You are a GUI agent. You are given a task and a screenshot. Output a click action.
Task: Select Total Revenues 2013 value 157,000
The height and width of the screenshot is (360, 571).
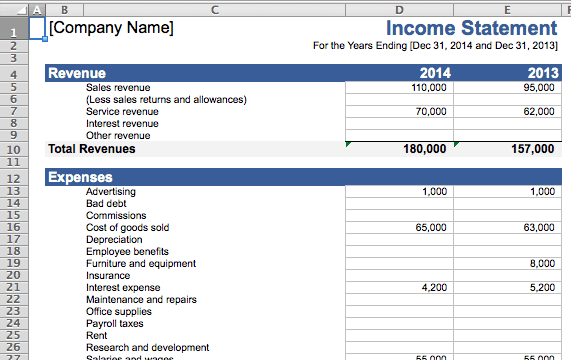tap(533, 149)
